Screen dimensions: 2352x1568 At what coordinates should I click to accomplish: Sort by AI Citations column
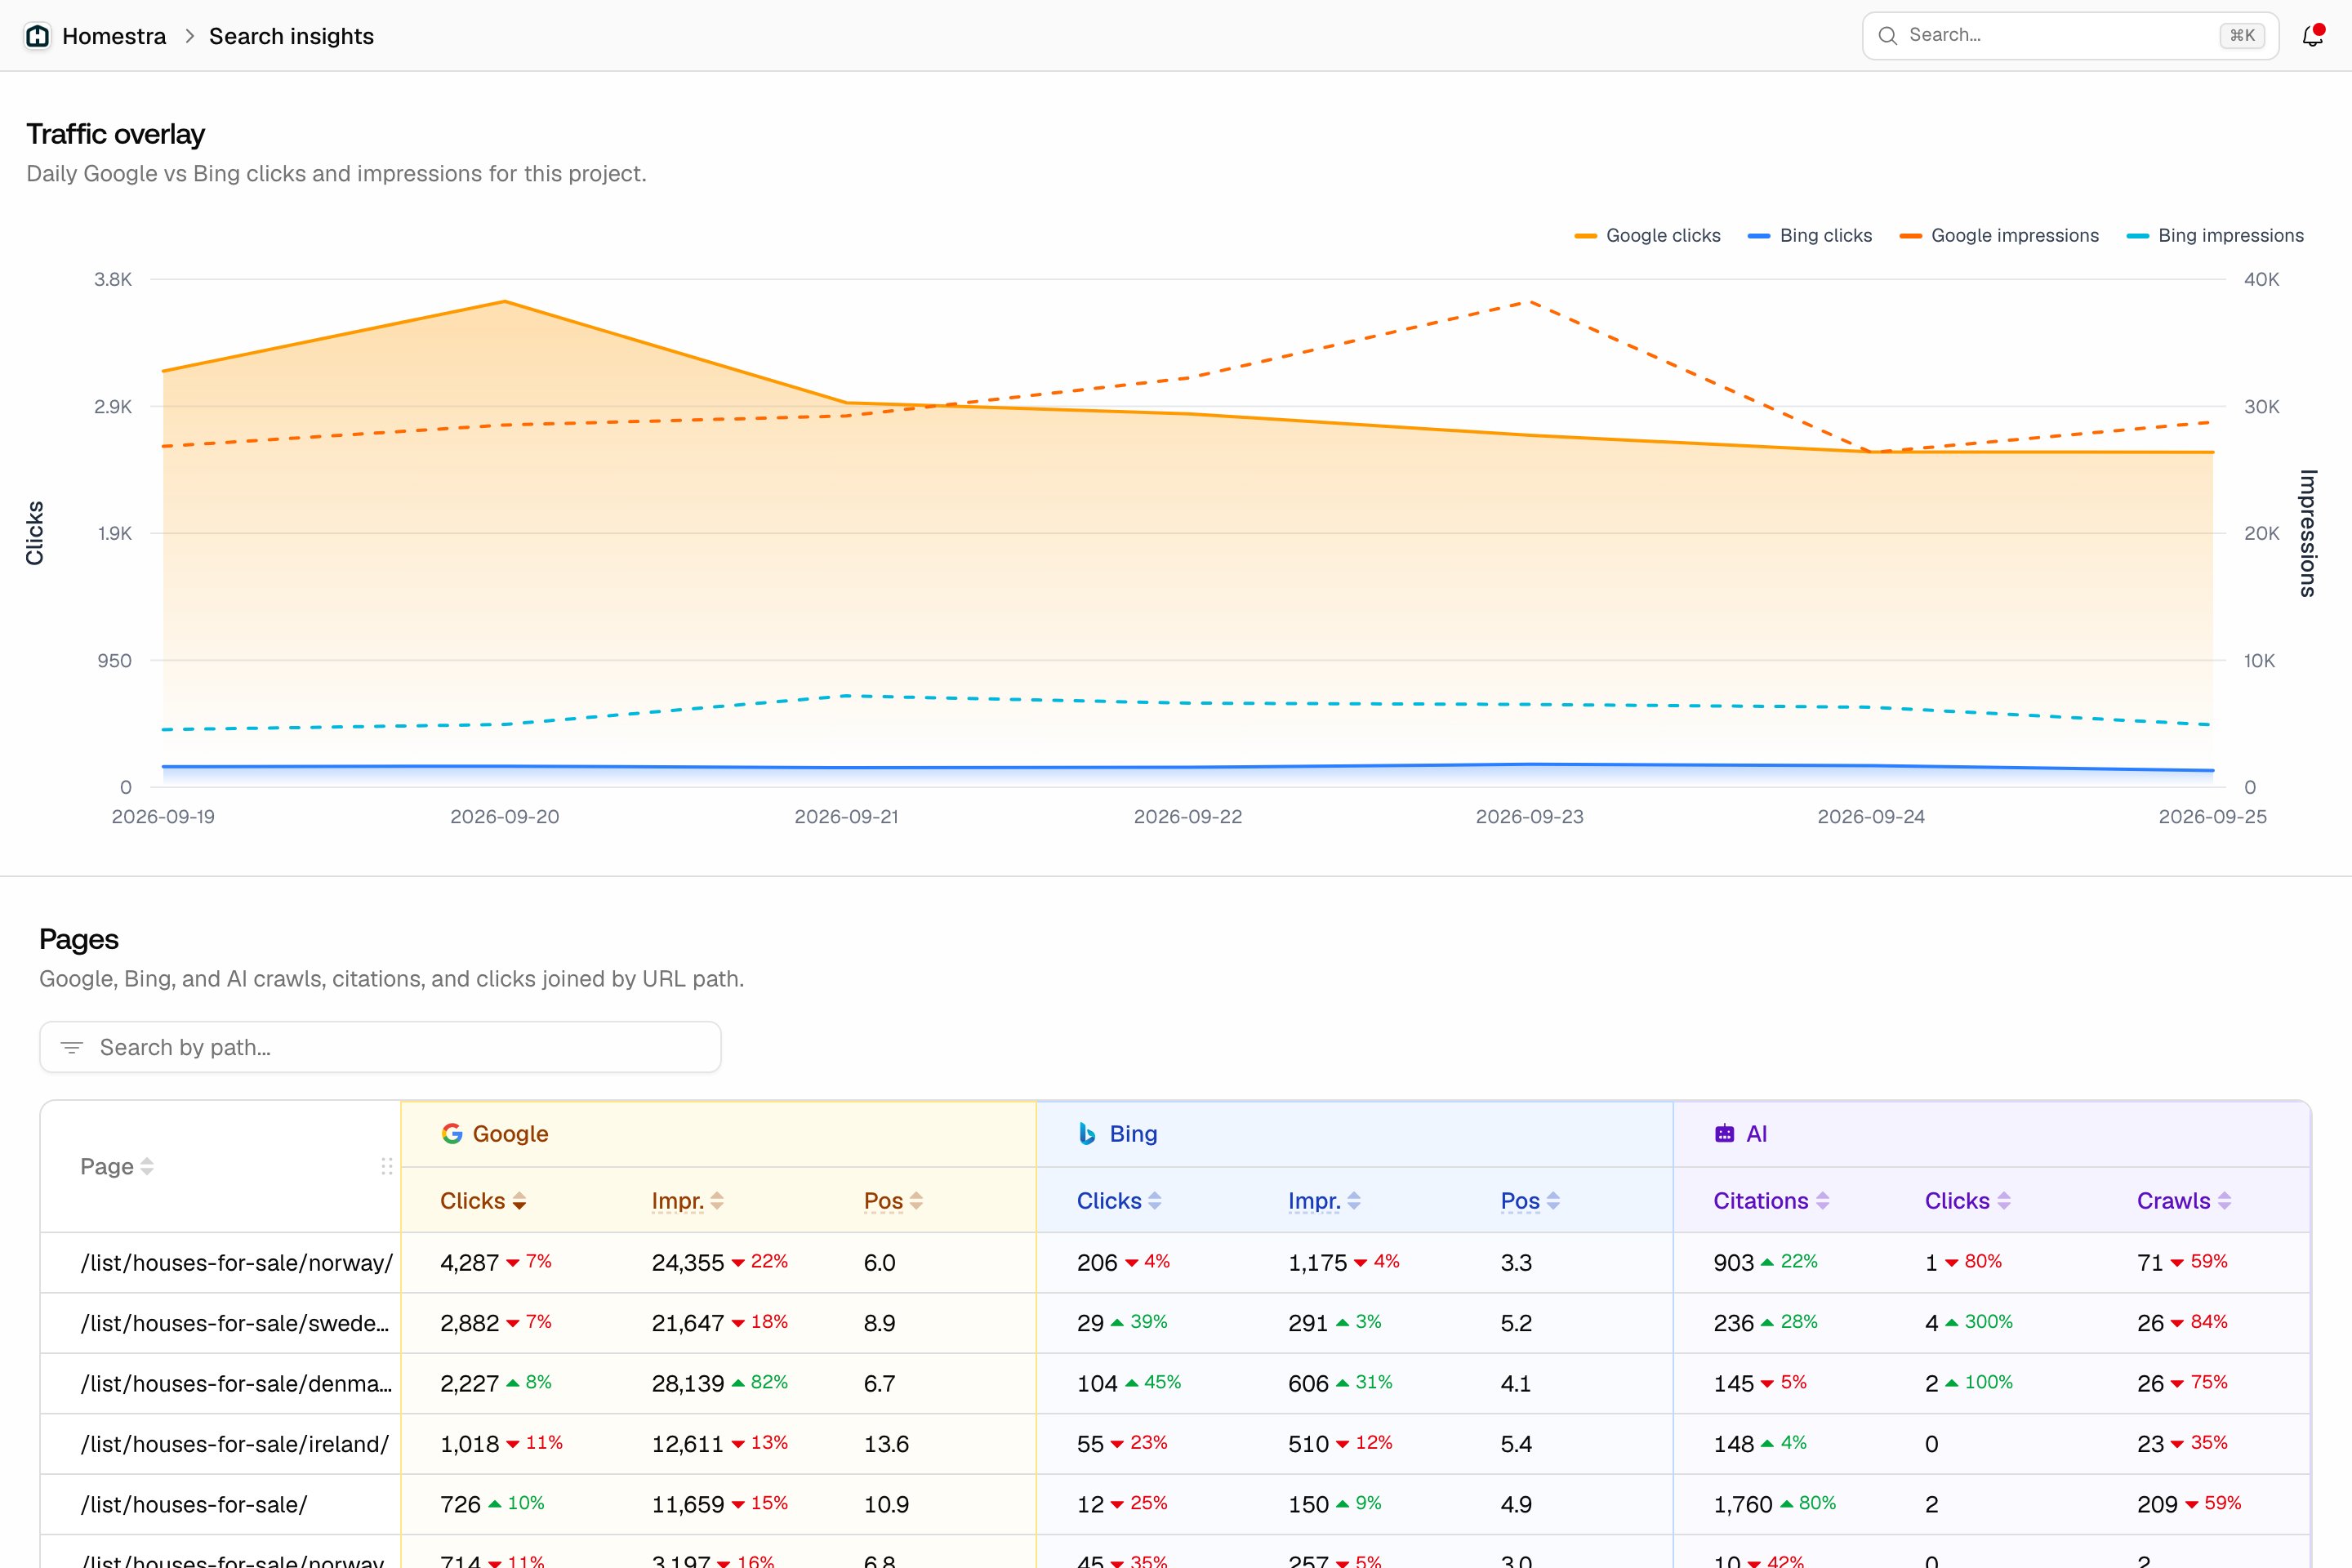(1771, 1200)
